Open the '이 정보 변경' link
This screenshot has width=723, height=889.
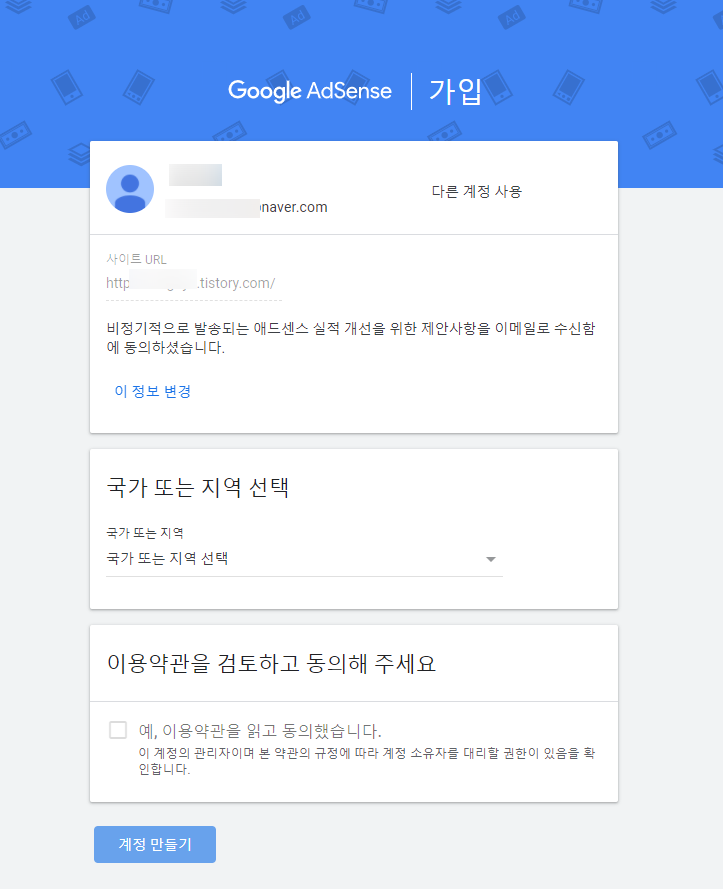(153, 391)
